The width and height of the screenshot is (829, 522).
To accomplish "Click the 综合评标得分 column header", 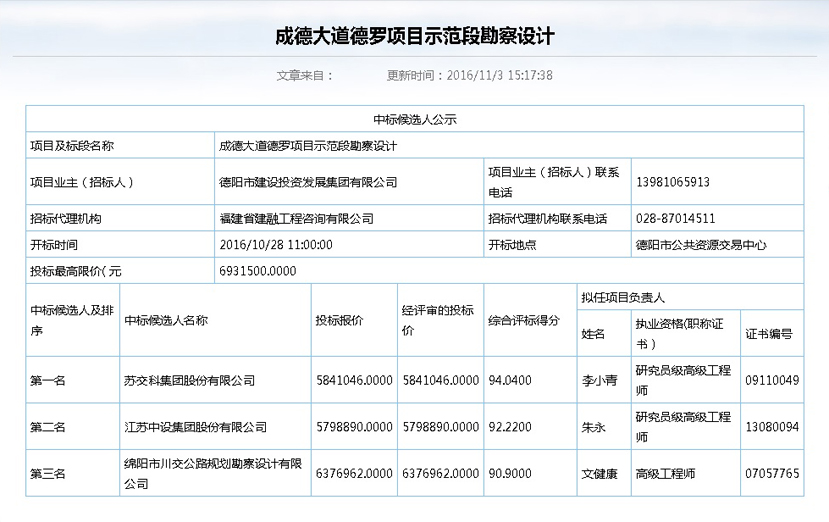I will (523, 321).
